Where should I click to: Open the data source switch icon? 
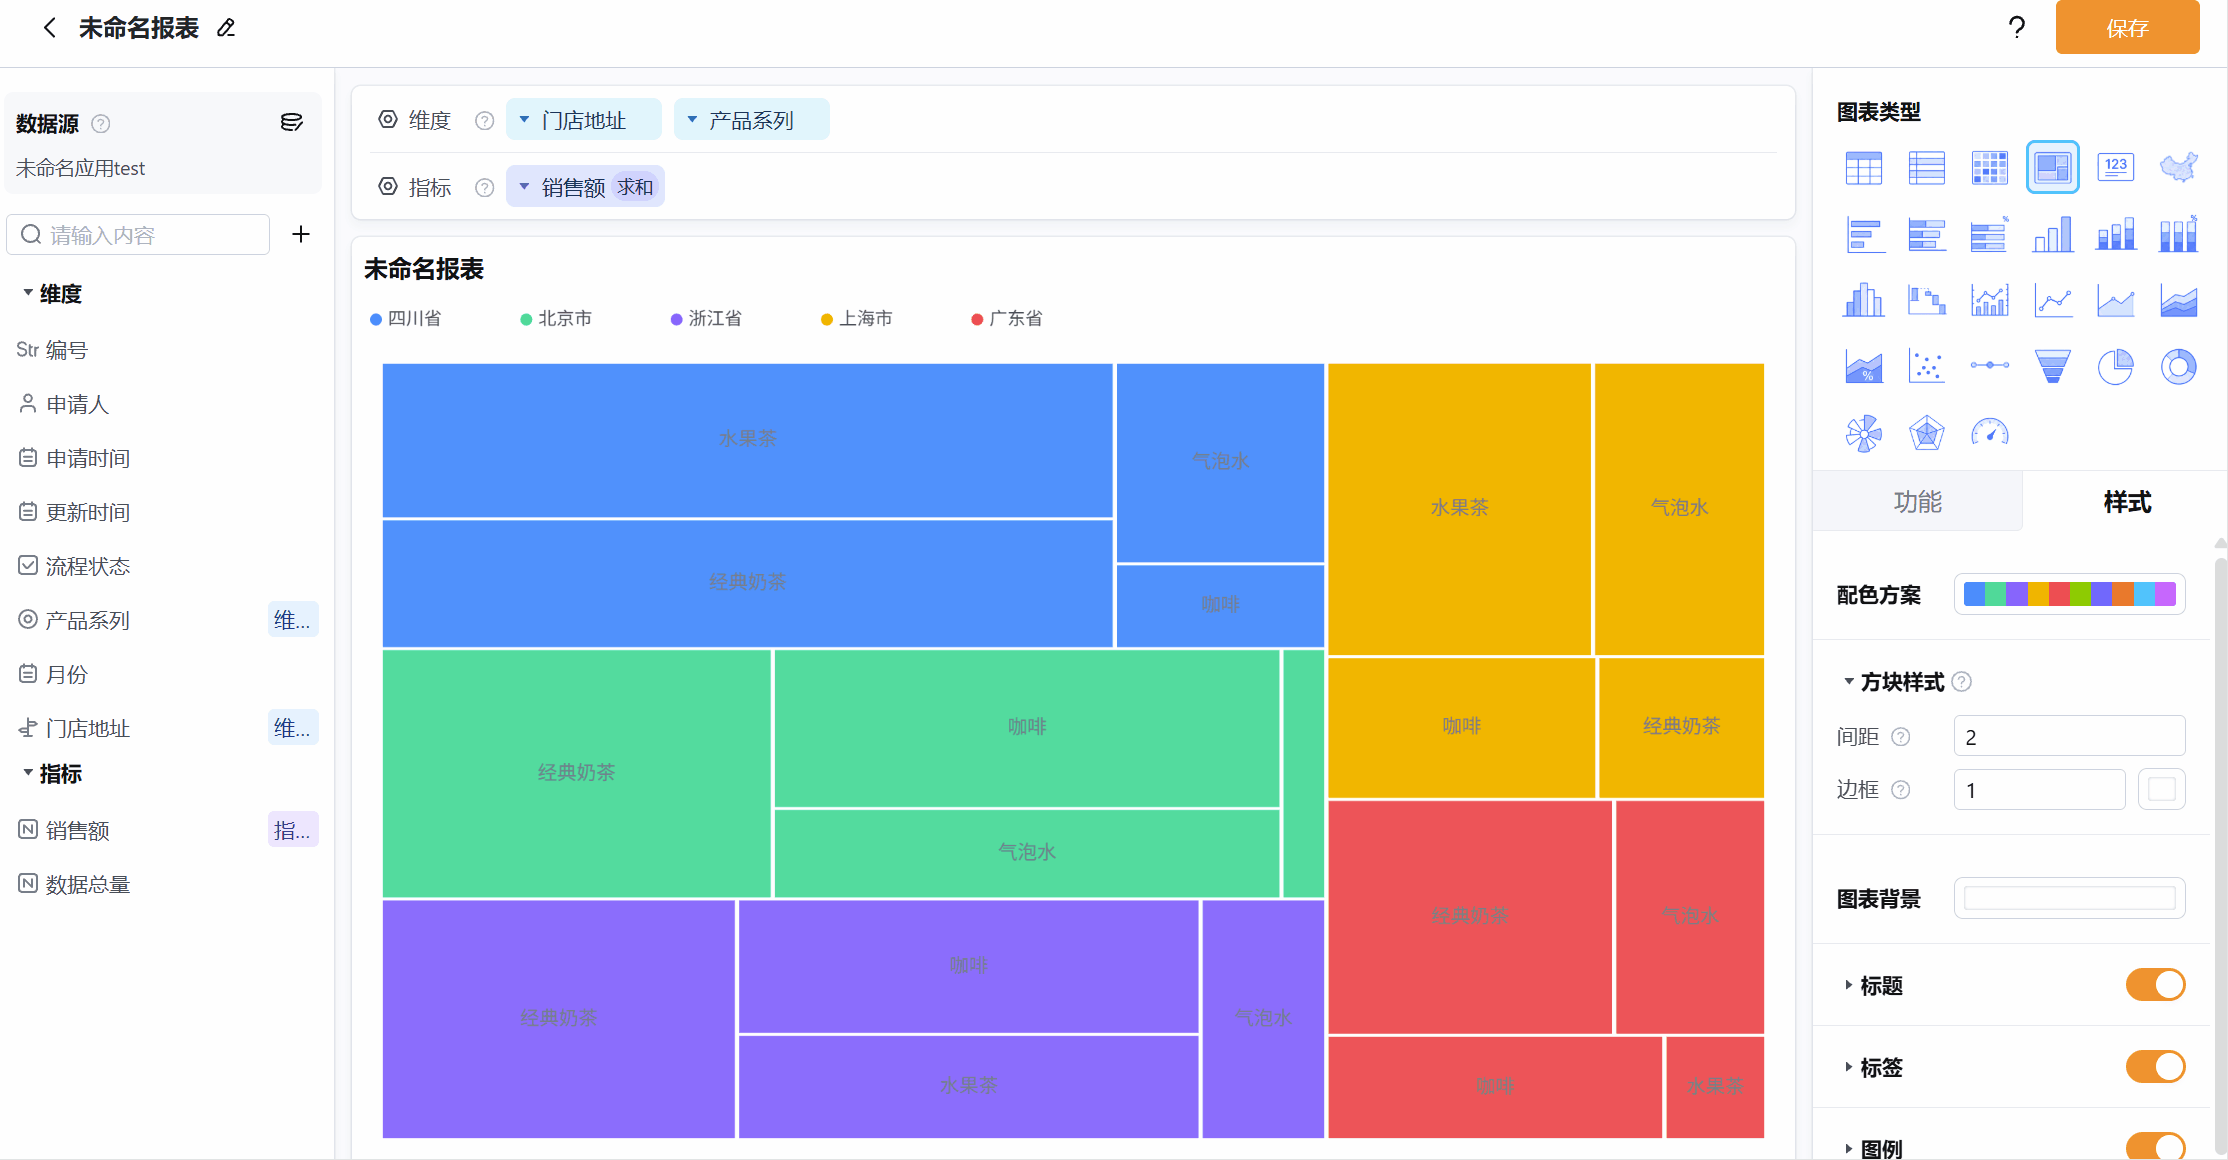[291, 122]
